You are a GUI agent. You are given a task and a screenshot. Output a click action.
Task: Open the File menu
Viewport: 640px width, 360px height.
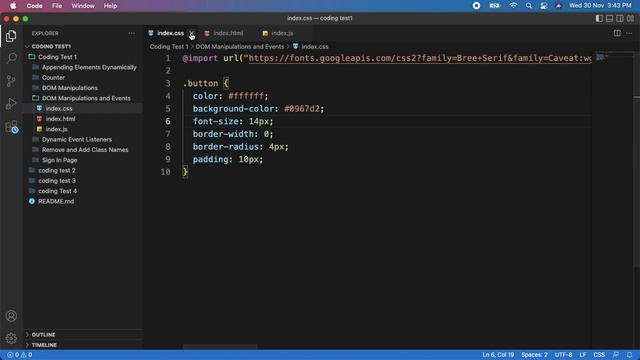[x=57, y=6]
